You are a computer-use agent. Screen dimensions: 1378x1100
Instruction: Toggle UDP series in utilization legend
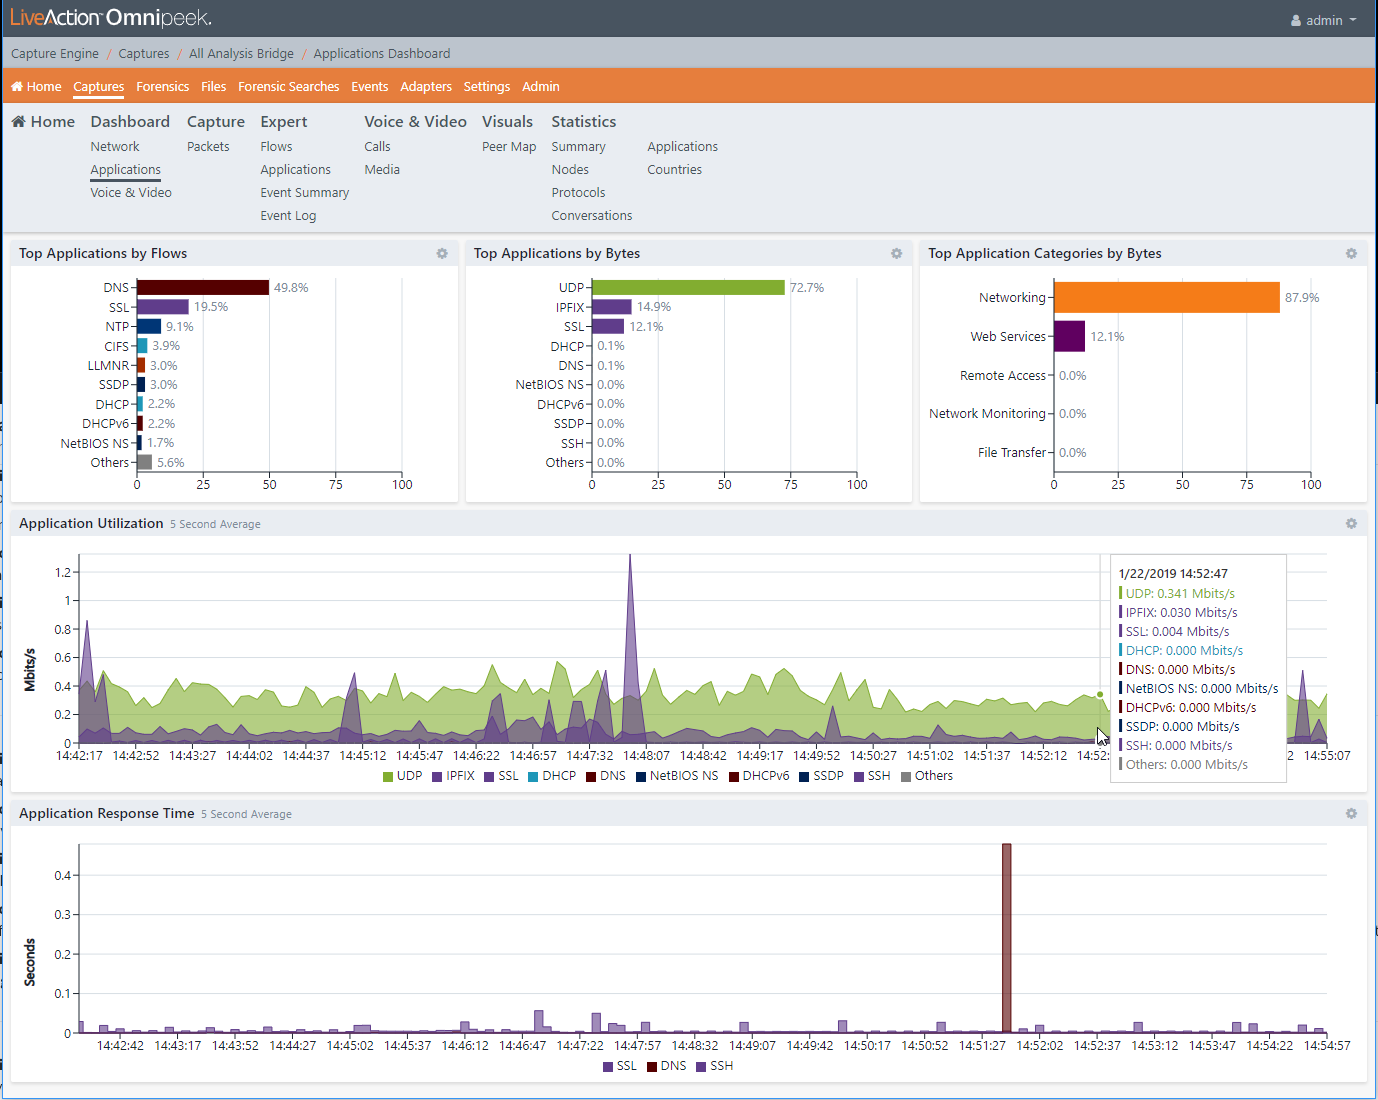click(x=403, y=776)
